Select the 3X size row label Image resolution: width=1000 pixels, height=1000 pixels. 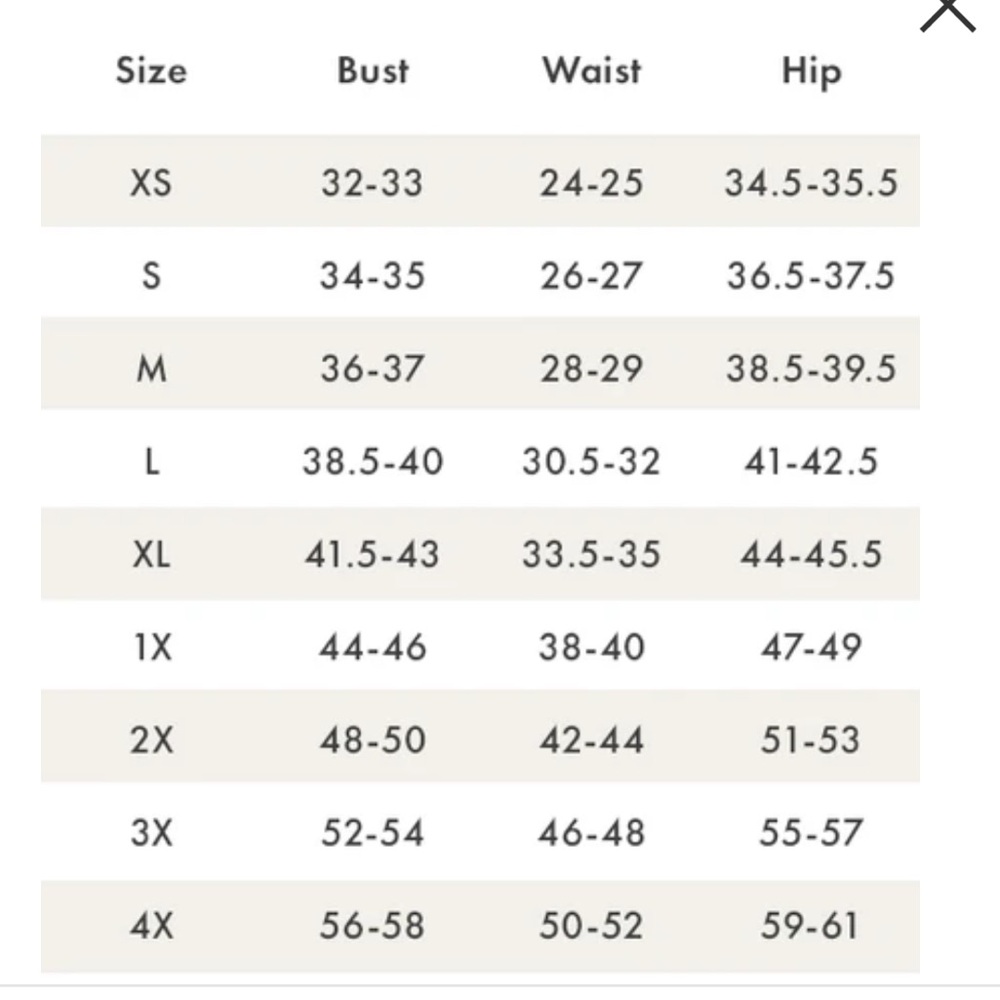[151, 833]
